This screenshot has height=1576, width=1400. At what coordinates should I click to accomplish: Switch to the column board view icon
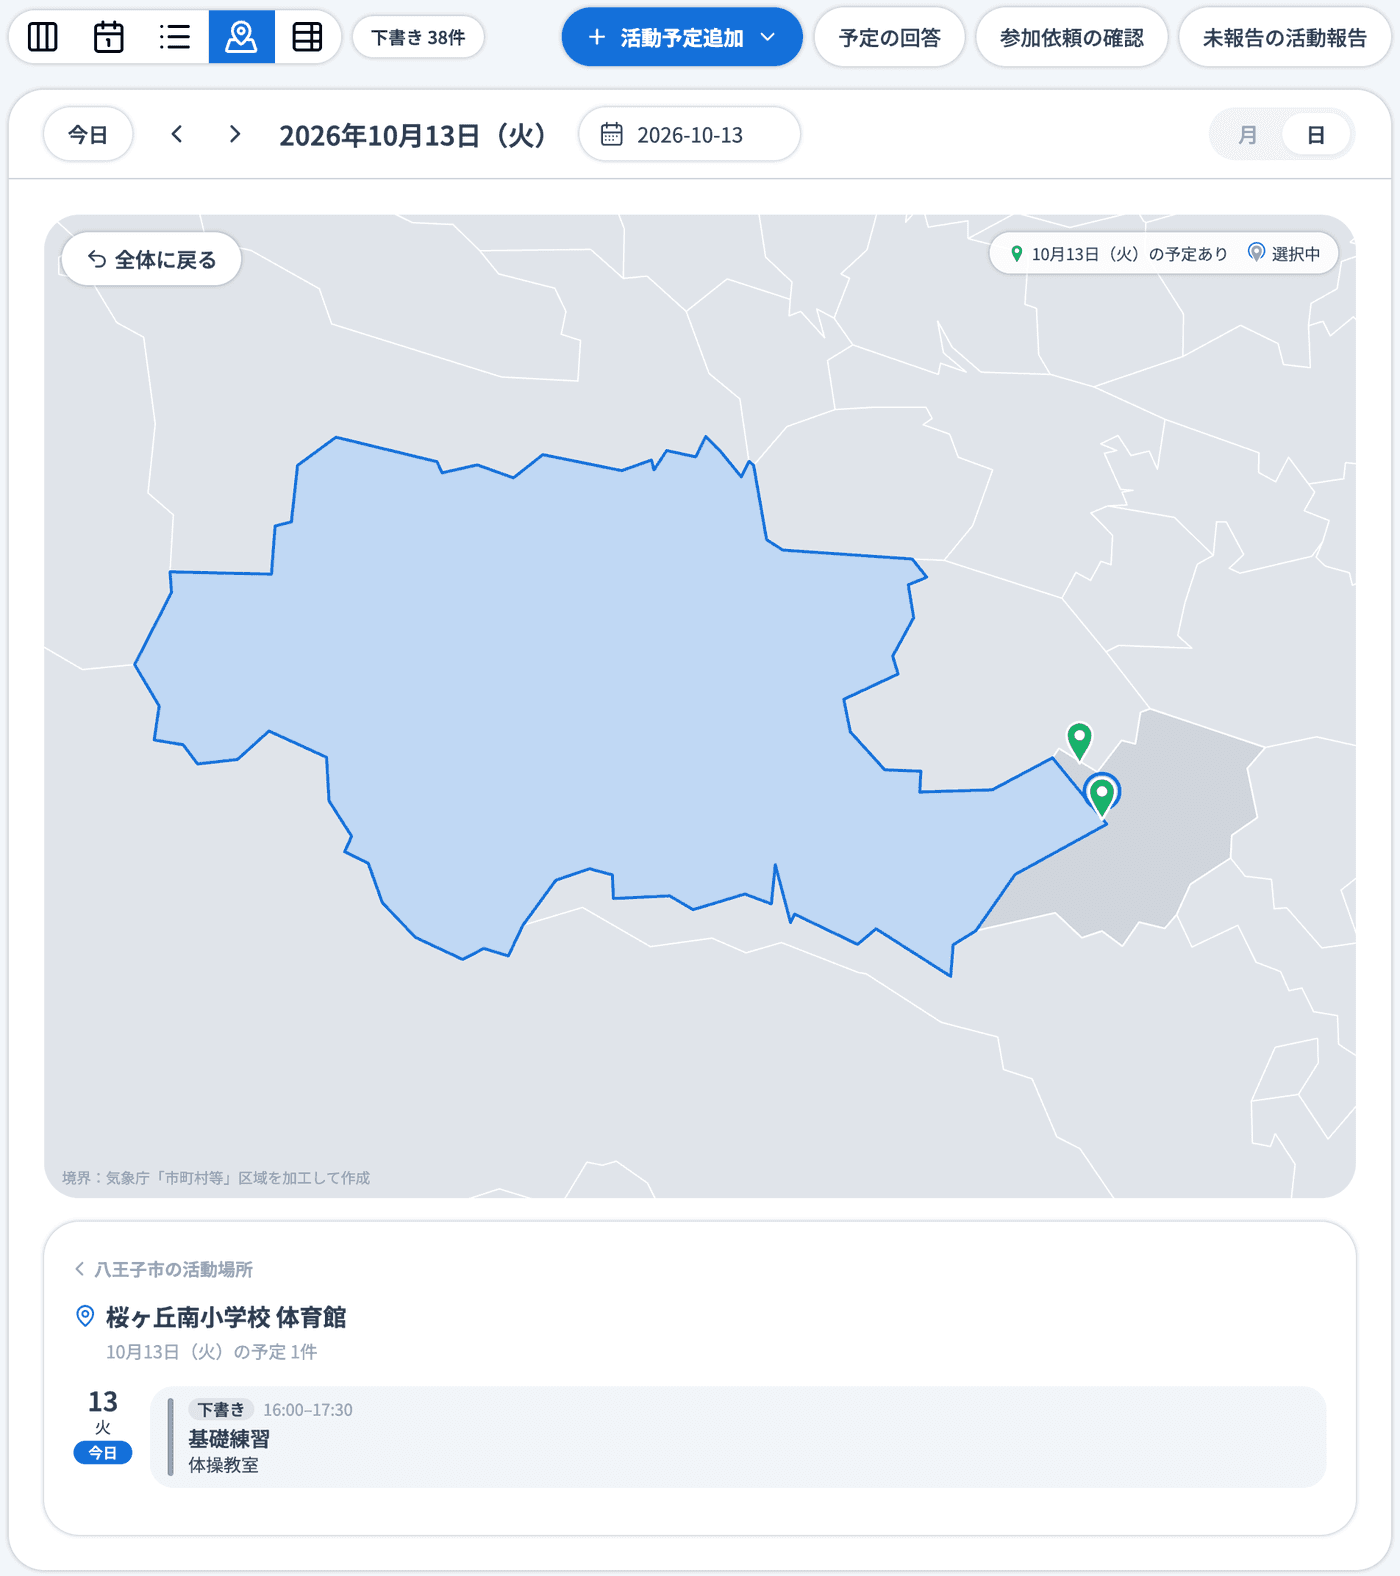43,37
